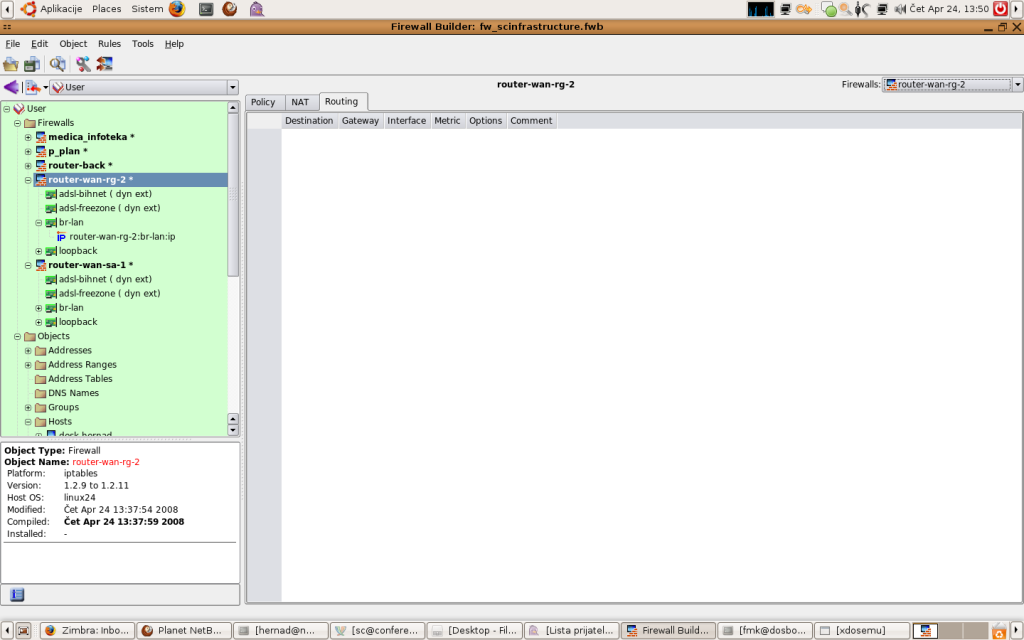The height and width of the screenshot is (640, 1024).
Task: Expand the medica_infoteka firewall node
Action: click(28, 137)
